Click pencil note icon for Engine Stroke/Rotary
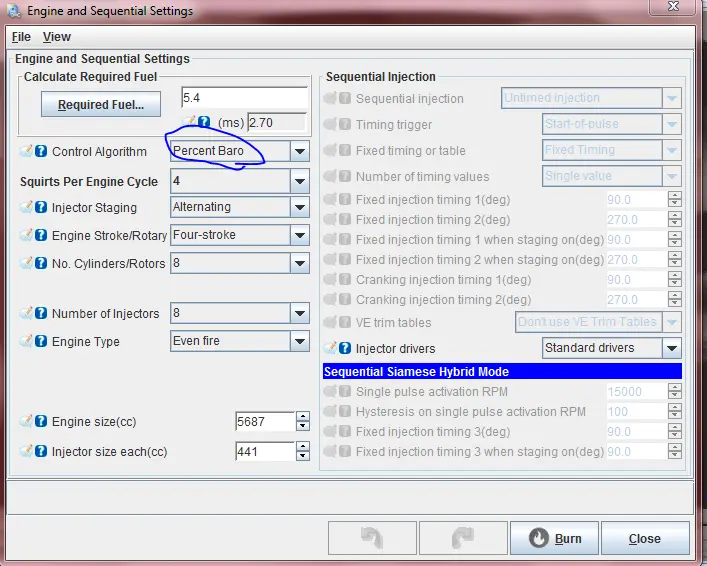 [x=26, y=235]
